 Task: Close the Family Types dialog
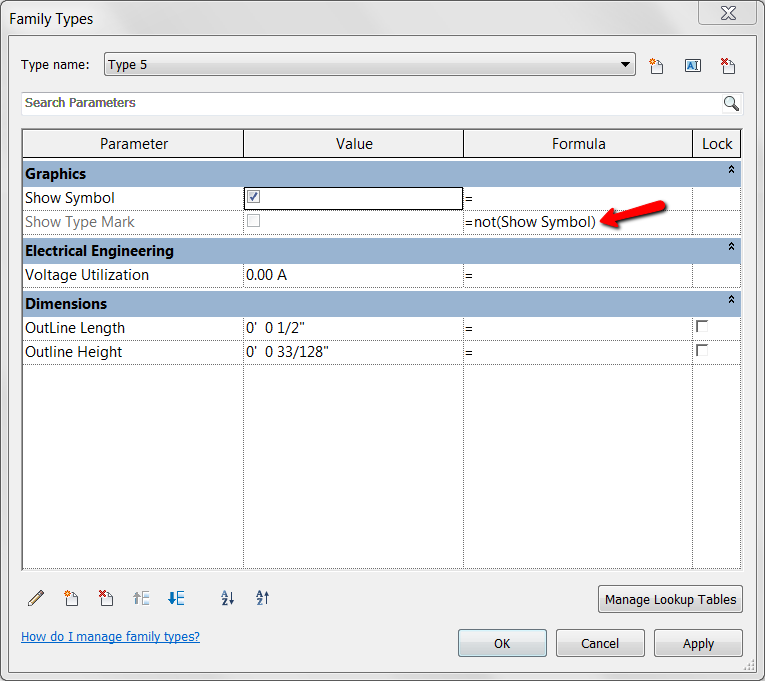coord(727,13)
